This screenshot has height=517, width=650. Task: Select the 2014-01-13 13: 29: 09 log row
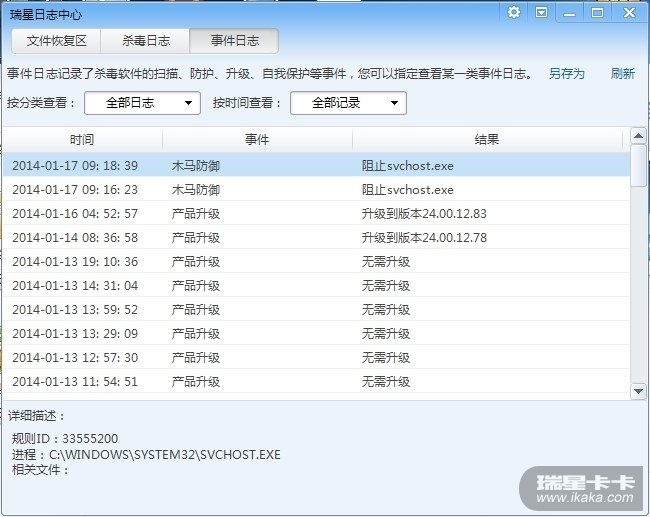tap(317, 334)
